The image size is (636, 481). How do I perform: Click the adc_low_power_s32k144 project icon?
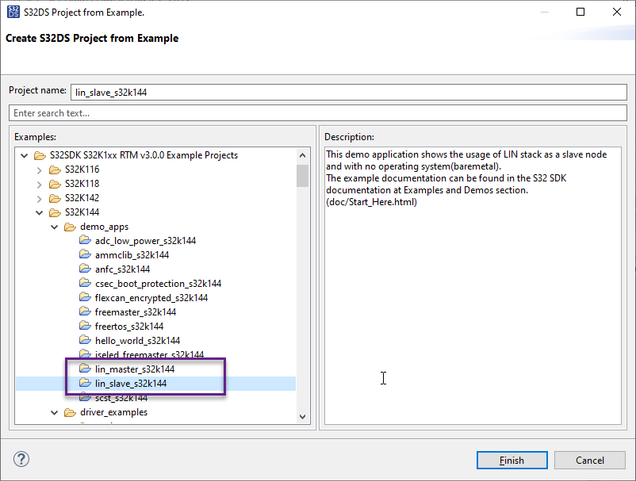85,240
